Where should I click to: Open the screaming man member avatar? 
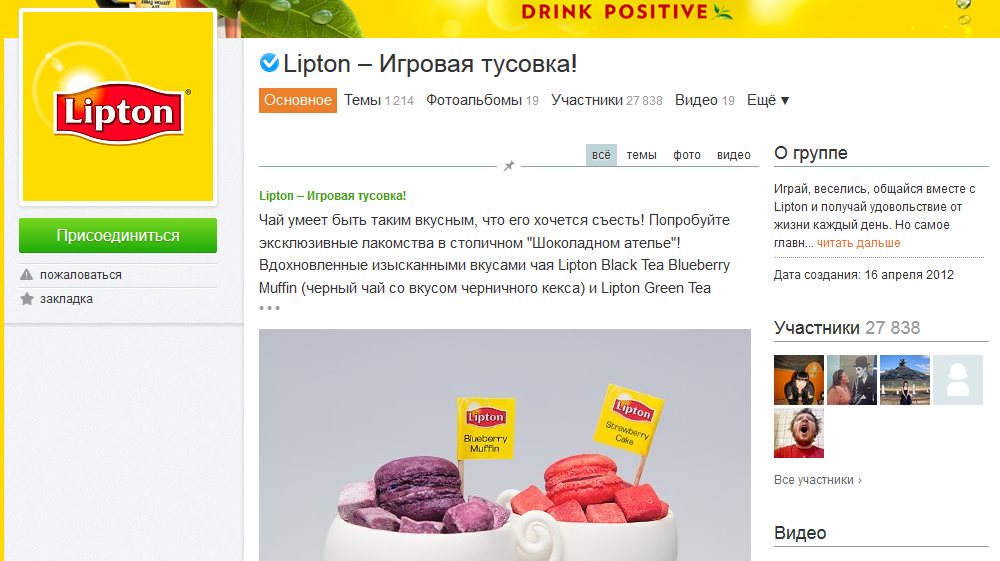click(x=798, y=433)
